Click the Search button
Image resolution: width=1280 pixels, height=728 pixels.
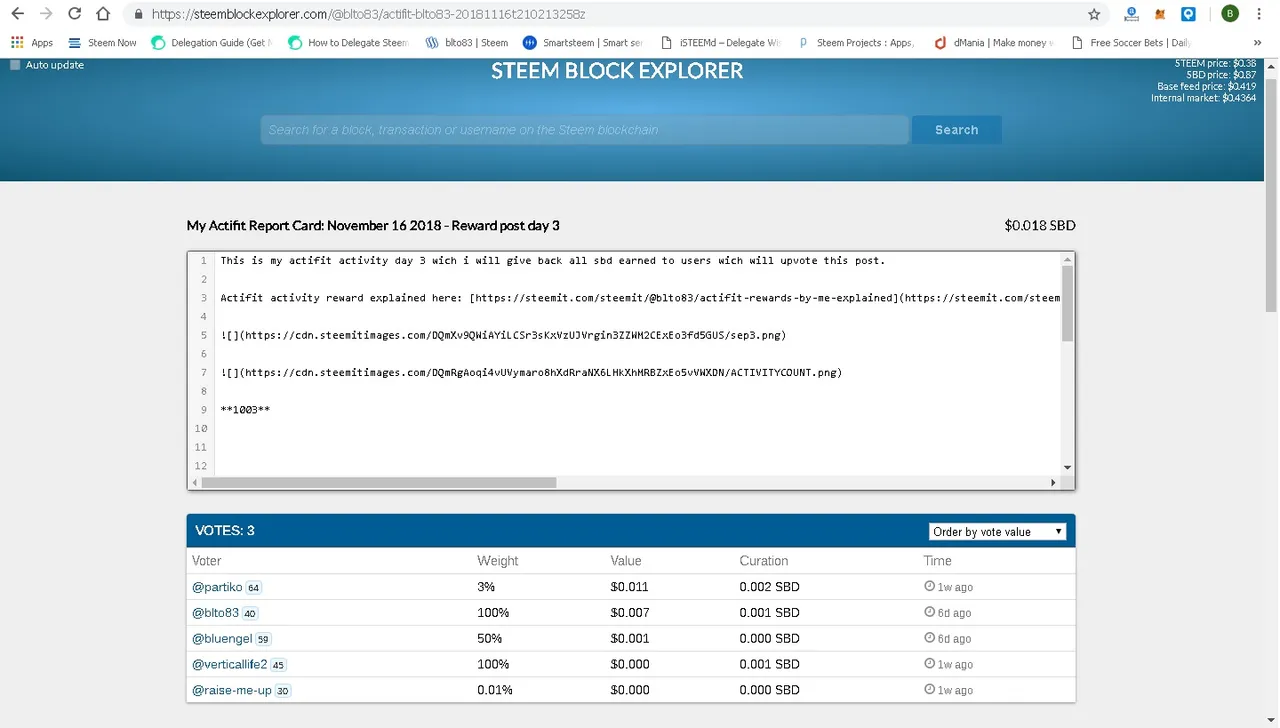[x=956, y=130]
